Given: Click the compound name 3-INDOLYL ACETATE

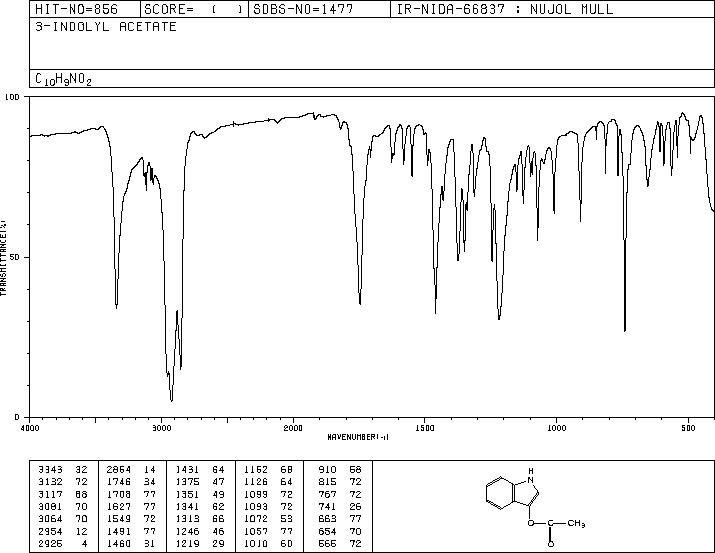Looking at the screenshot, I should click(x=106, y=27).
